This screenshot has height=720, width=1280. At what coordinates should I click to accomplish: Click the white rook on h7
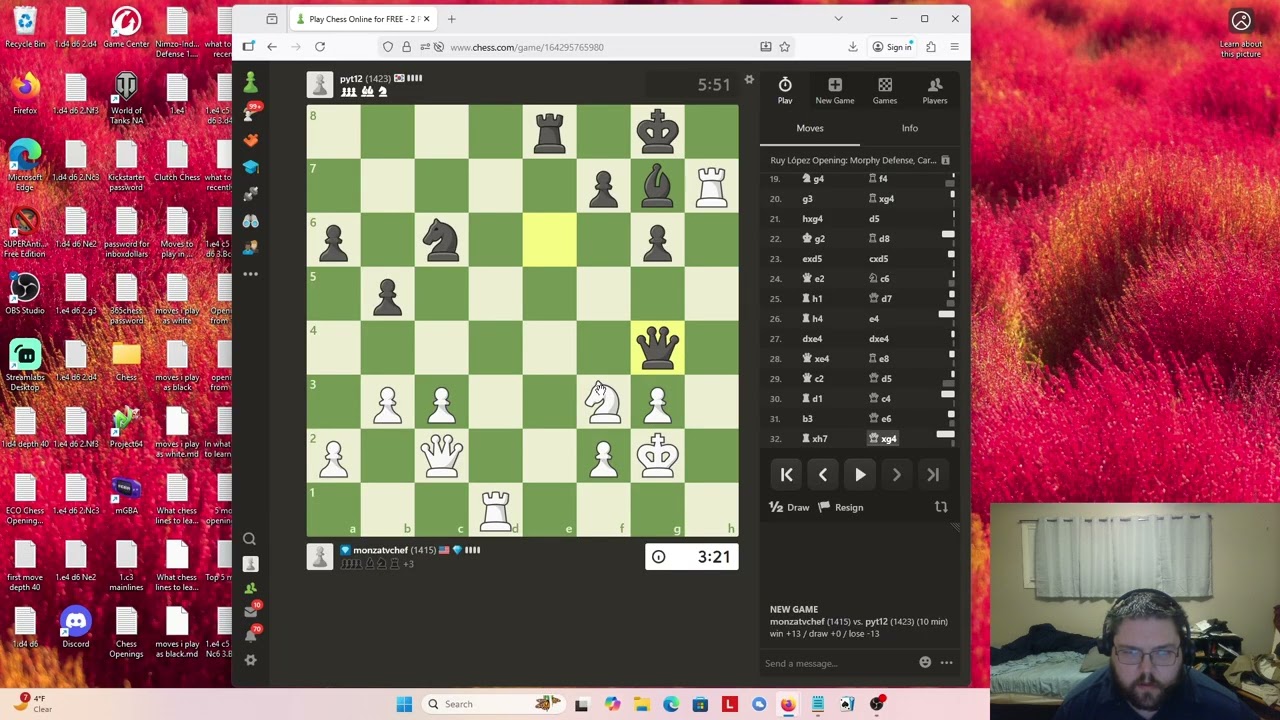pos(711,185)
